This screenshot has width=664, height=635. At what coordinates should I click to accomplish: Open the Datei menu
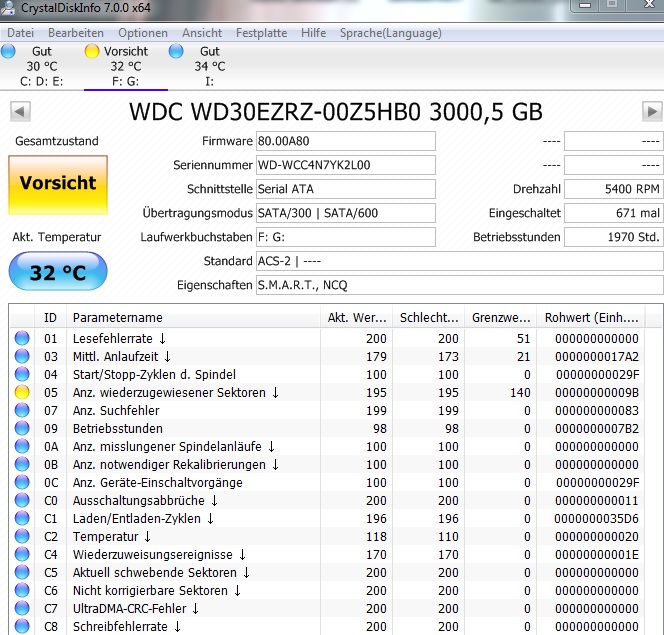(x=20, y=33)
